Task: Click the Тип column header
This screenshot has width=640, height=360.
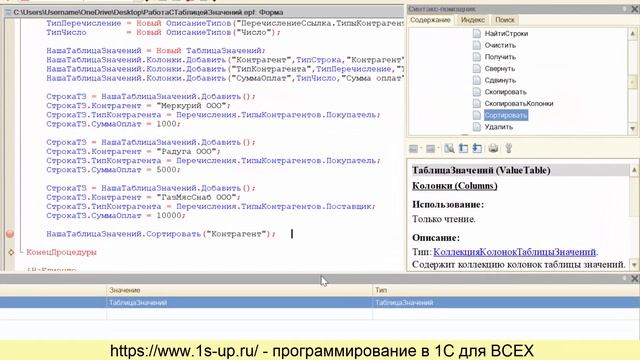Action: point(506,290)
